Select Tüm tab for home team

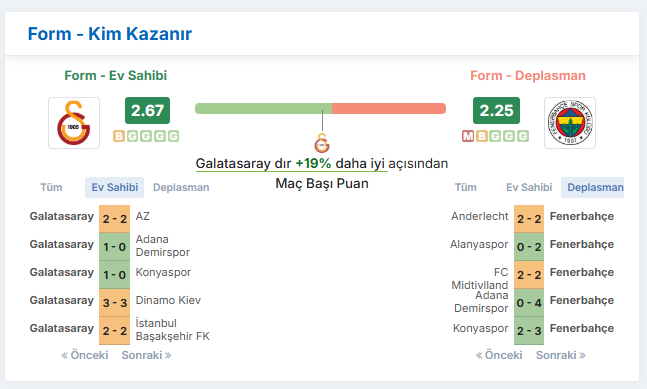tap(51, 187)
